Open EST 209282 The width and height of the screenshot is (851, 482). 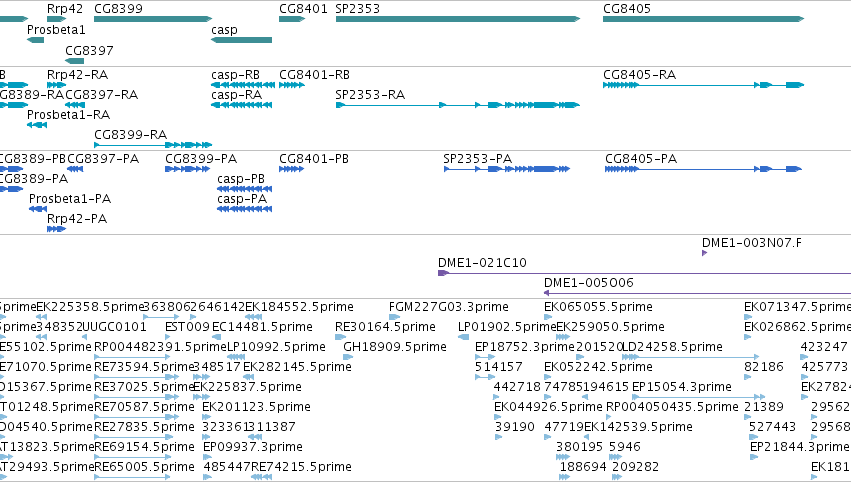635,468
